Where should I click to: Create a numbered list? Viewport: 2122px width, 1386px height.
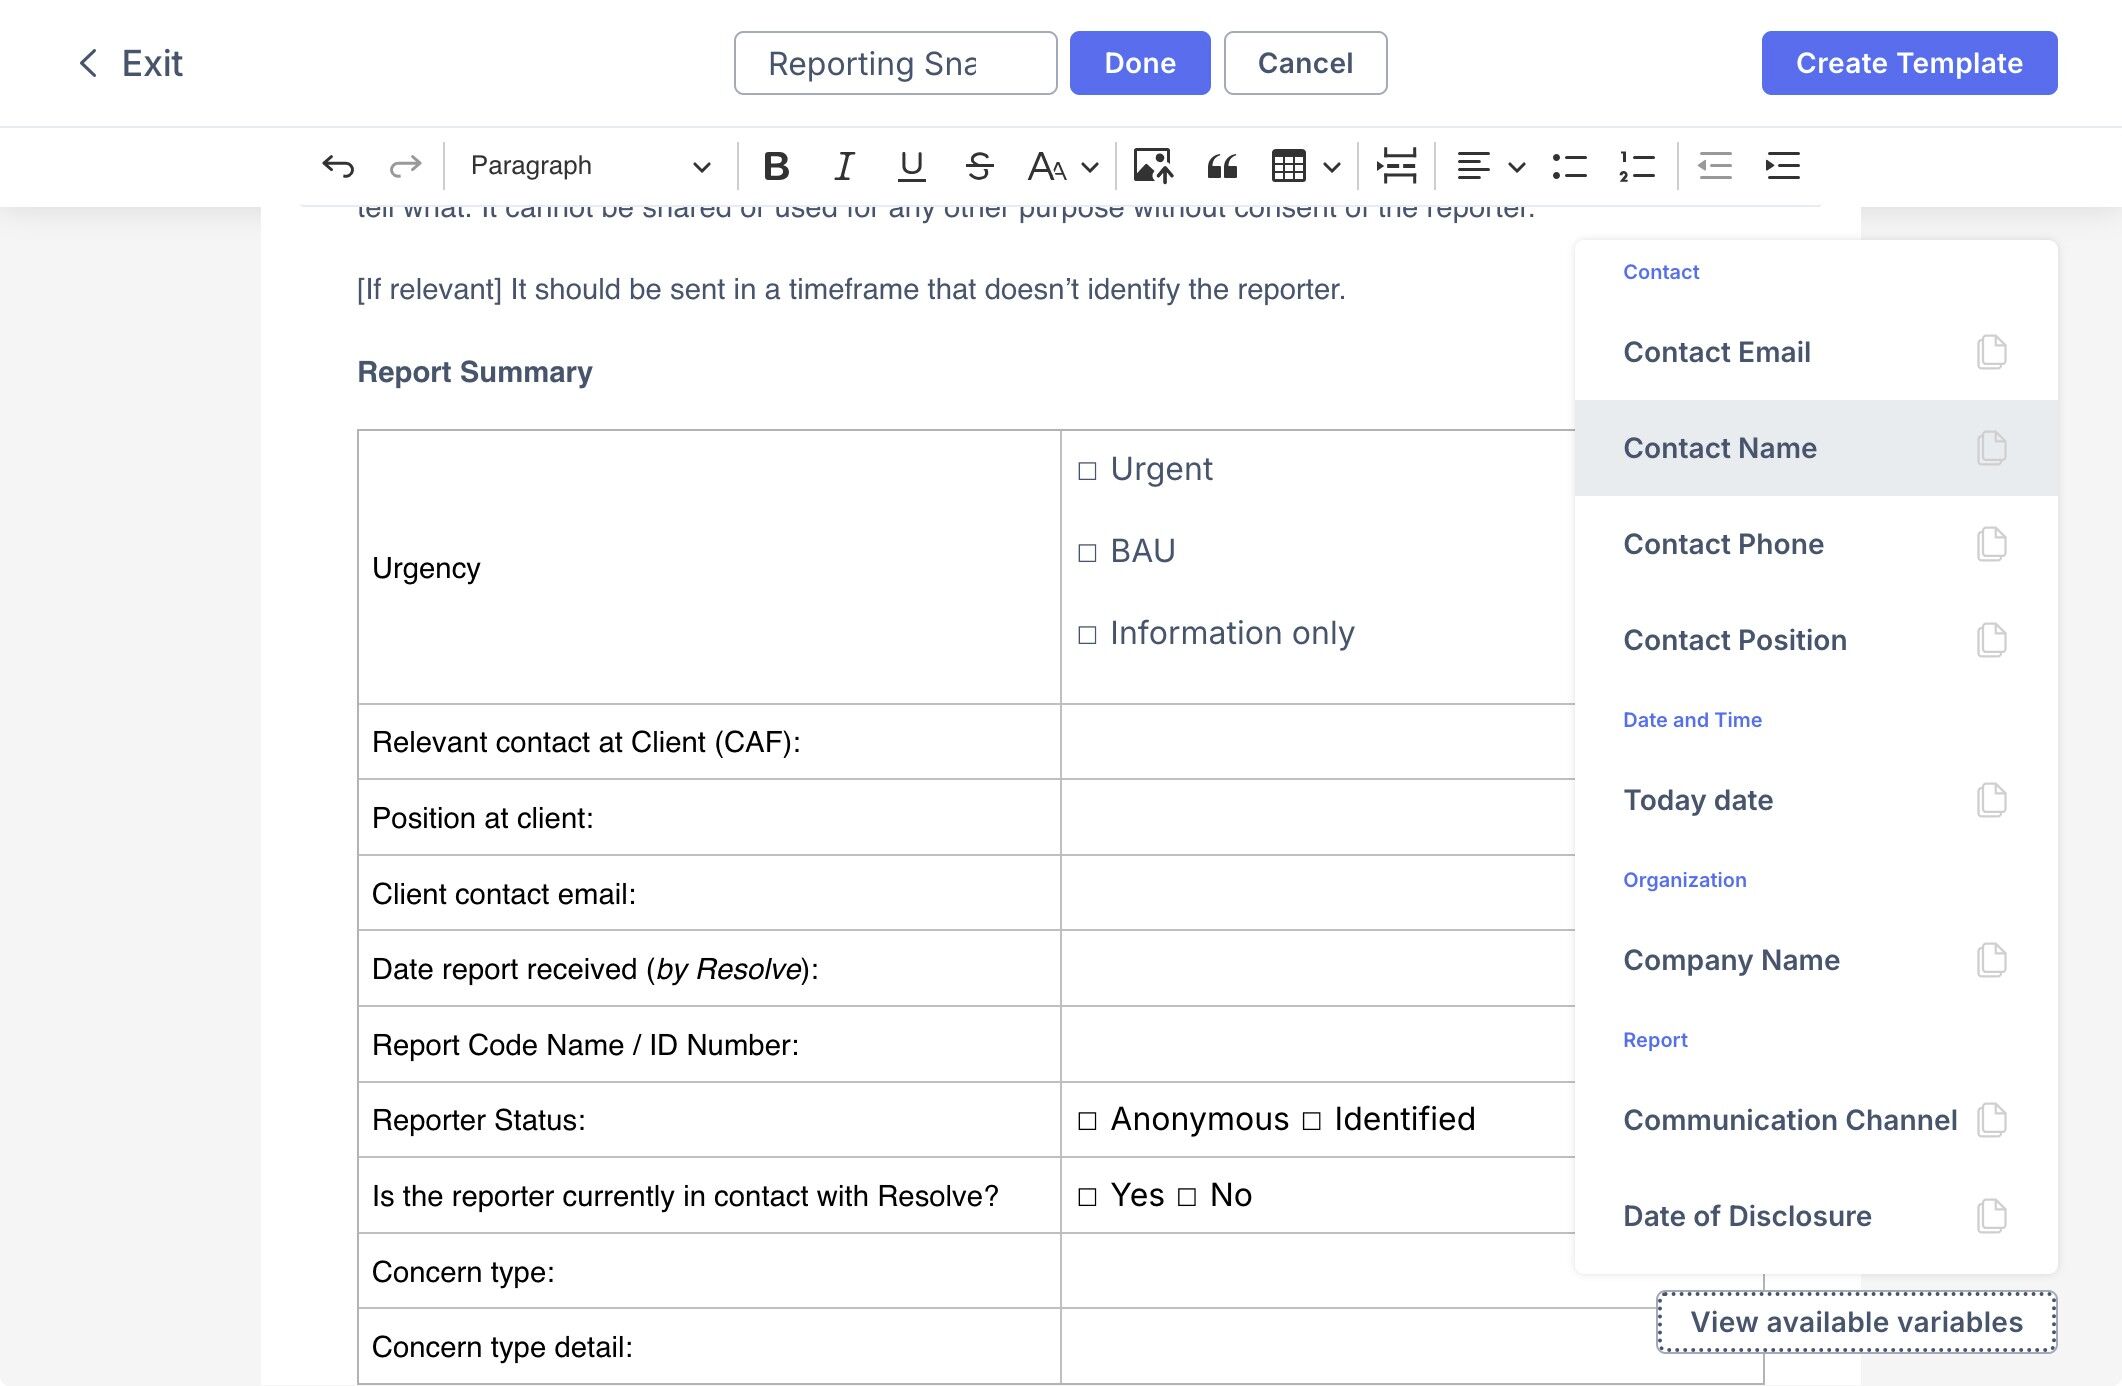[x=1637, y=166]
